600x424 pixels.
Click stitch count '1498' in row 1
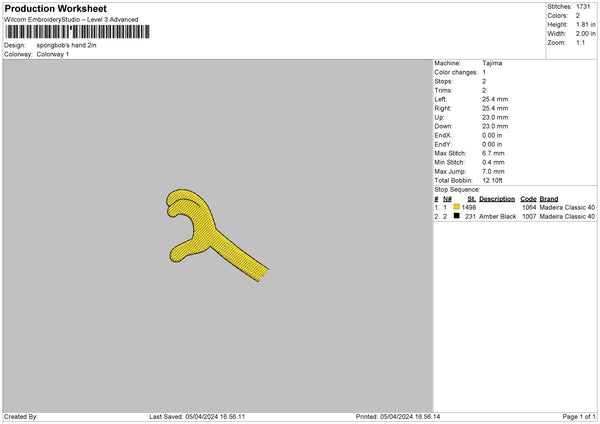[469, 207]
